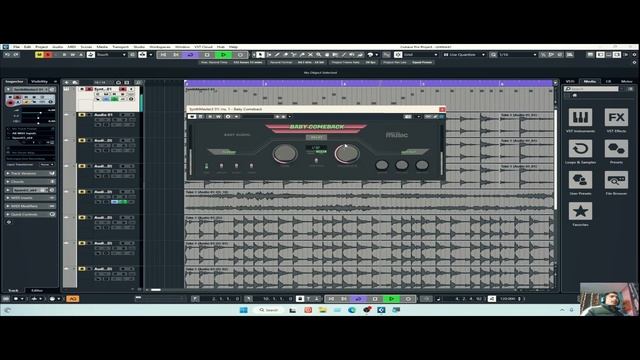Screen dimensions: 640x360
Task: Toggle yellow global Mute (M) button
Action: 39,55
